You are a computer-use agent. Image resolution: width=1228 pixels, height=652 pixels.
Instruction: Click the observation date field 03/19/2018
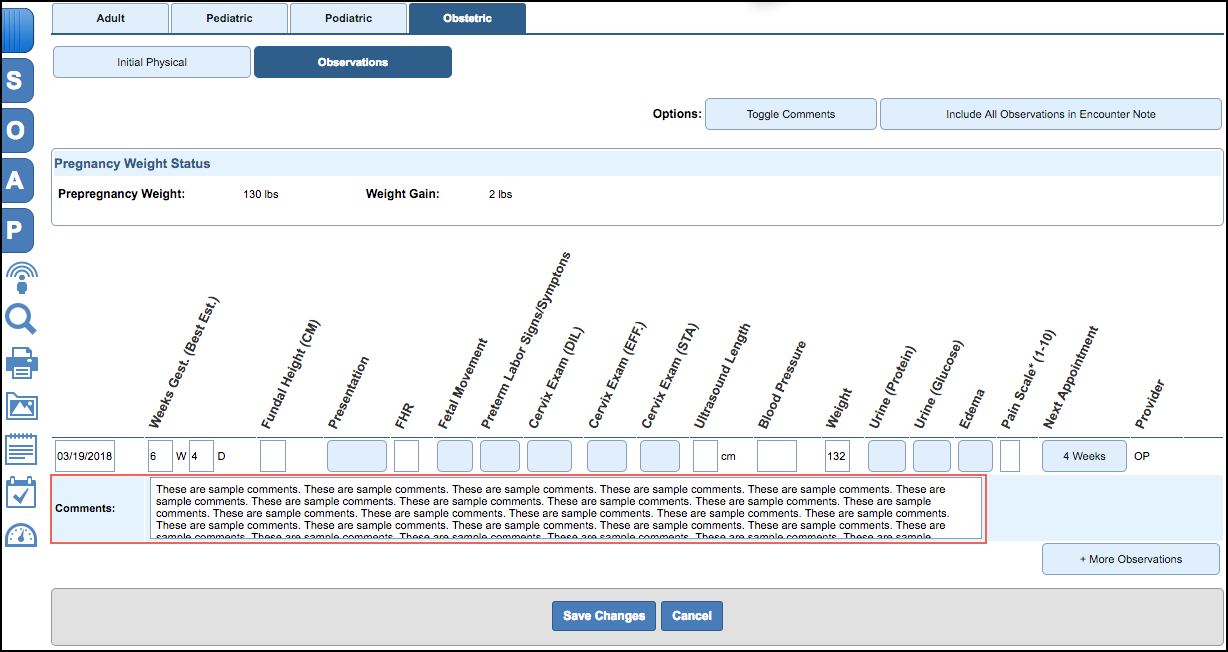click(x=85, y=456)
